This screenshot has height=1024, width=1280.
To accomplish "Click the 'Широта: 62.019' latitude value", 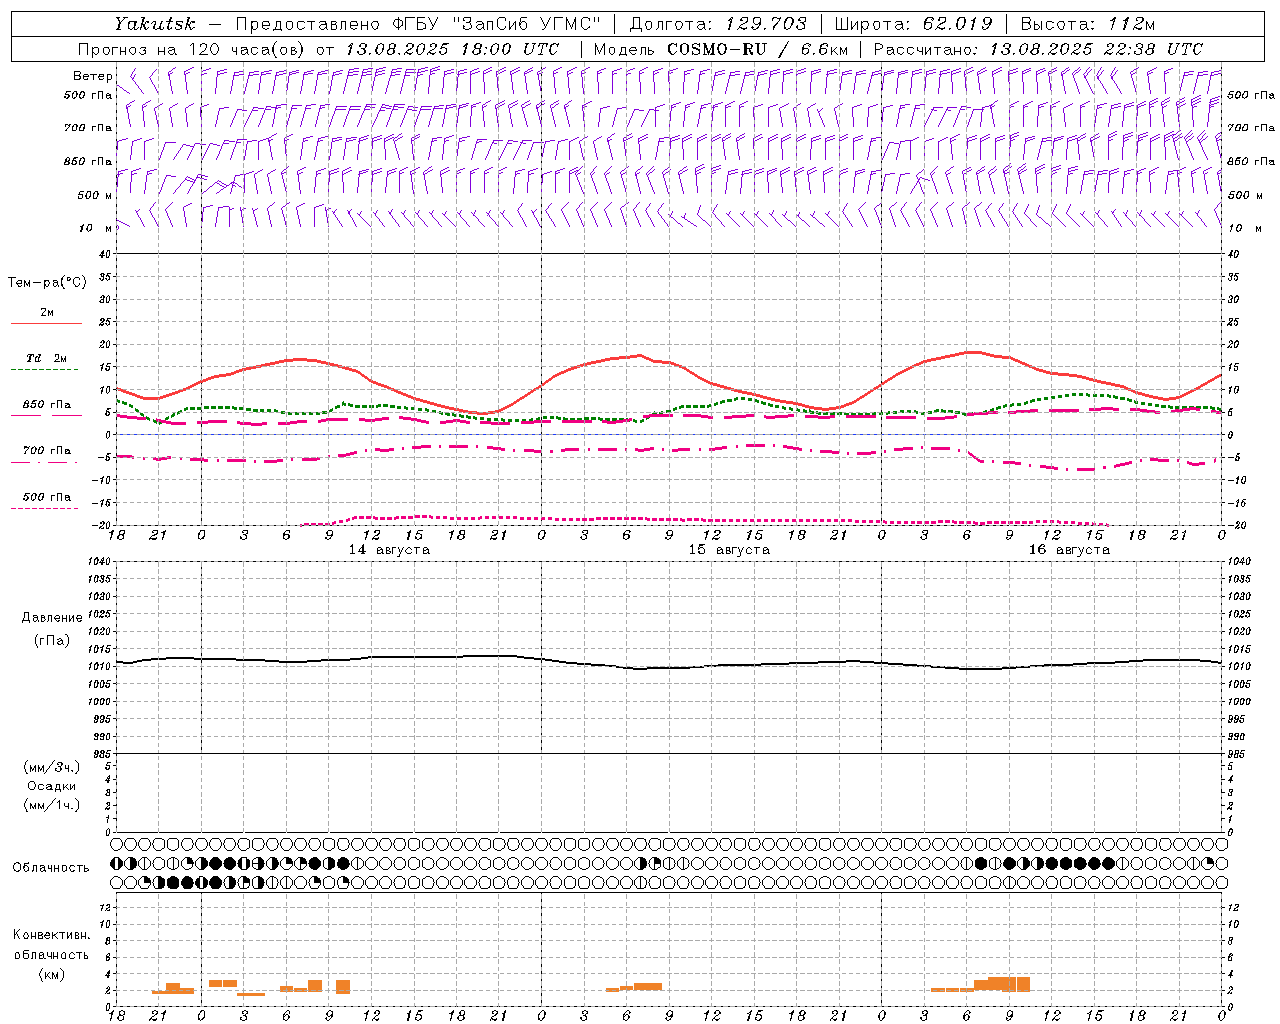I will point(913,23).
